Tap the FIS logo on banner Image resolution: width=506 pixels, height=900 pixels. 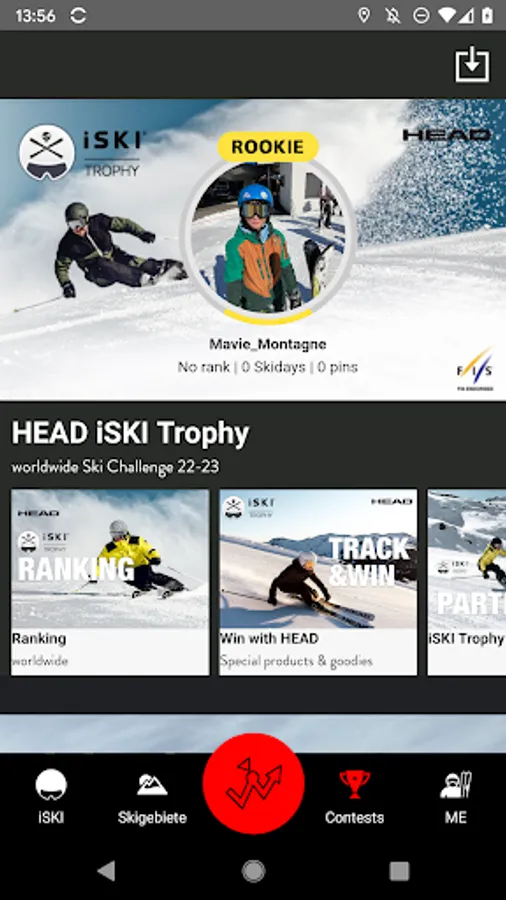pos(475,369)
